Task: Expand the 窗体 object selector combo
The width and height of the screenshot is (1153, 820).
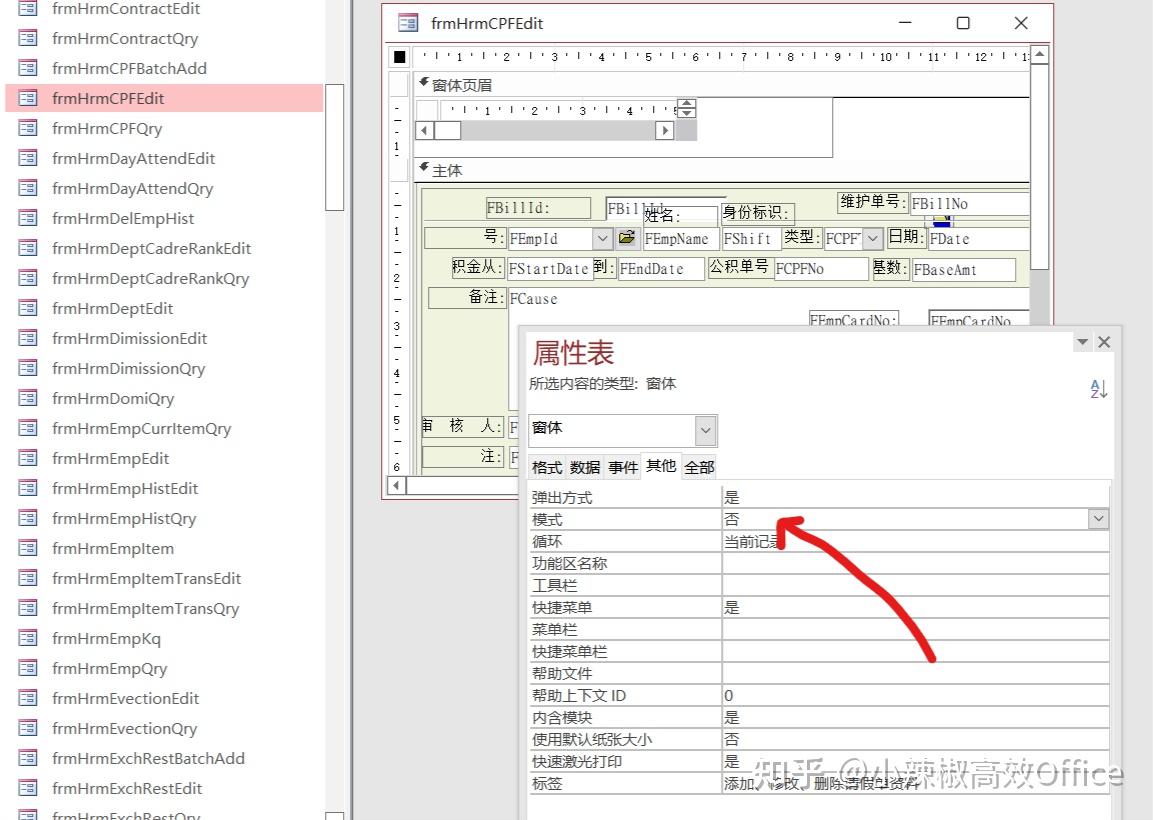Action: [707, 430]
